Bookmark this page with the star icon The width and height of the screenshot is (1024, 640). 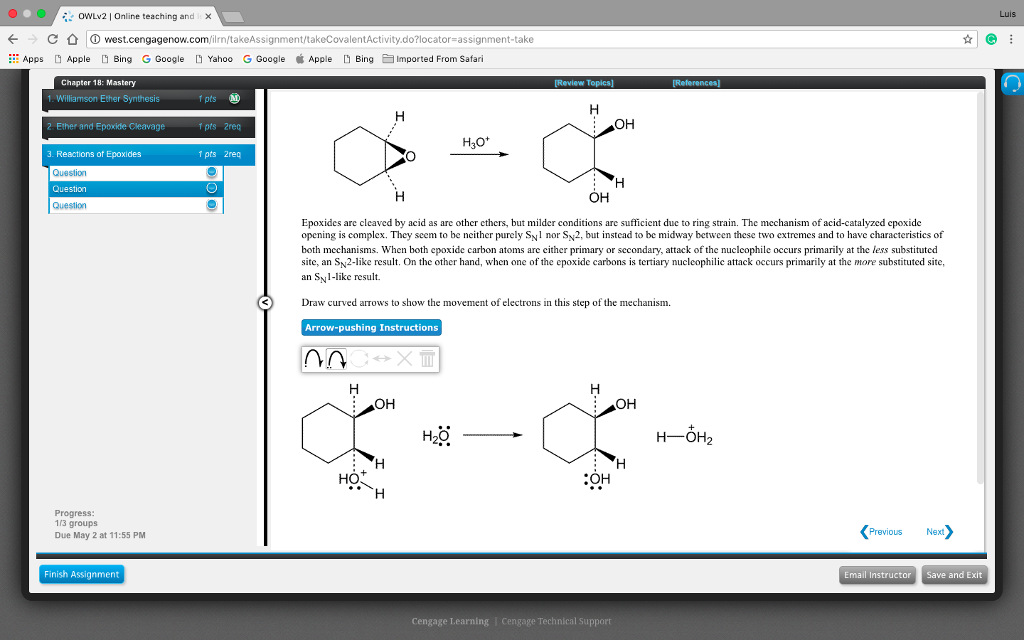pyautogui.click(x=967, y=39)
